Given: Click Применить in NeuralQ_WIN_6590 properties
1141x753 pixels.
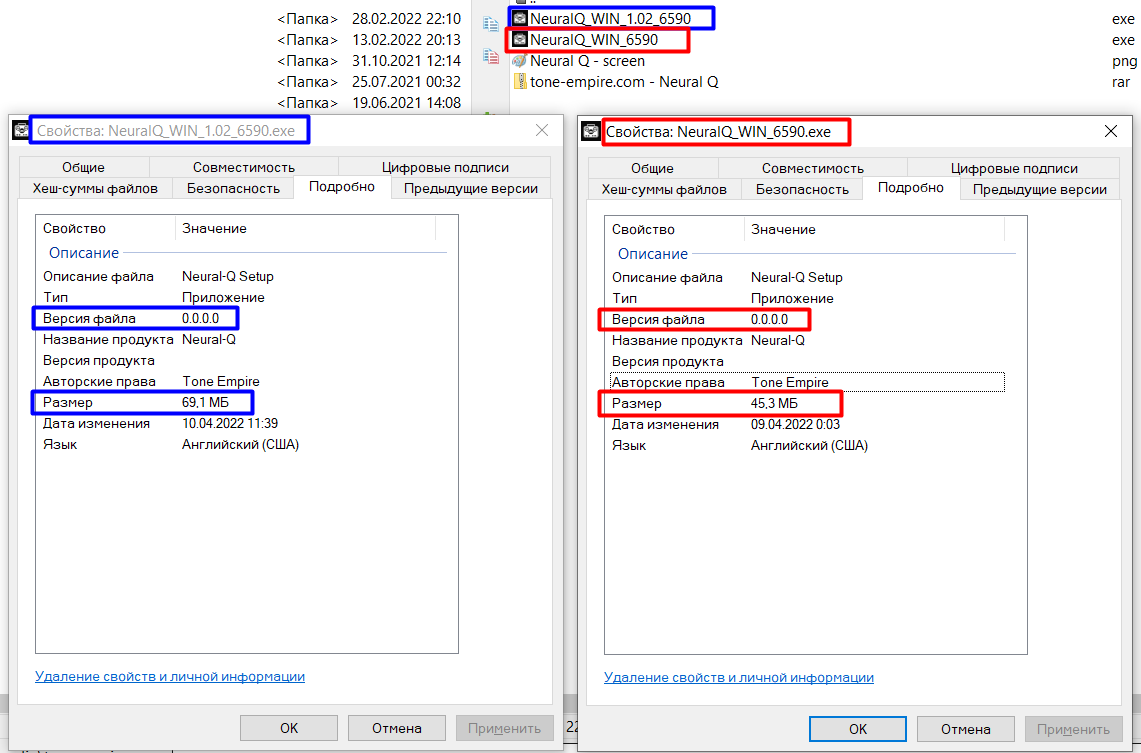Looking at the screenshot, I should (1073, 729).
